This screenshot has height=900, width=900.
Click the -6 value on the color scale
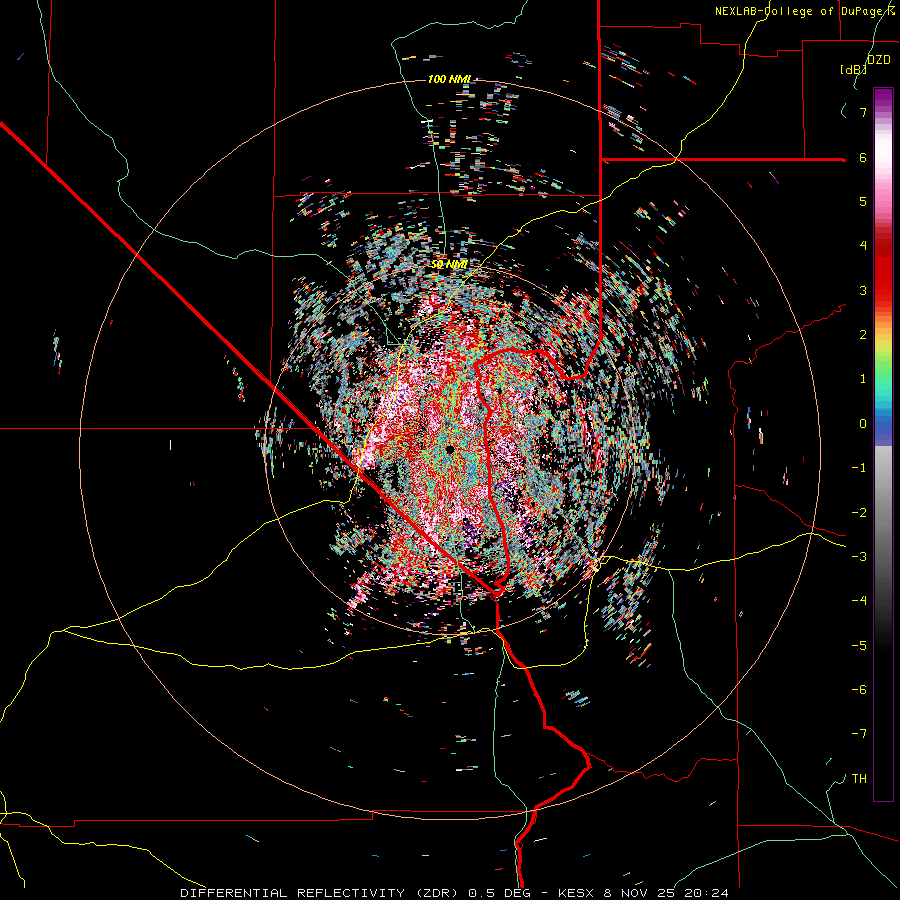[x=859, y=689]
